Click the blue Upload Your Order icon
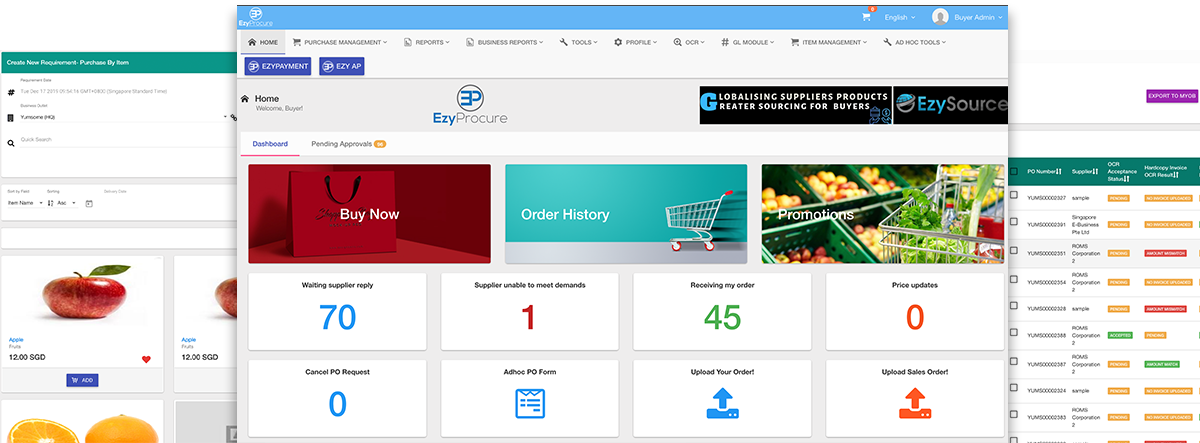 721,403
